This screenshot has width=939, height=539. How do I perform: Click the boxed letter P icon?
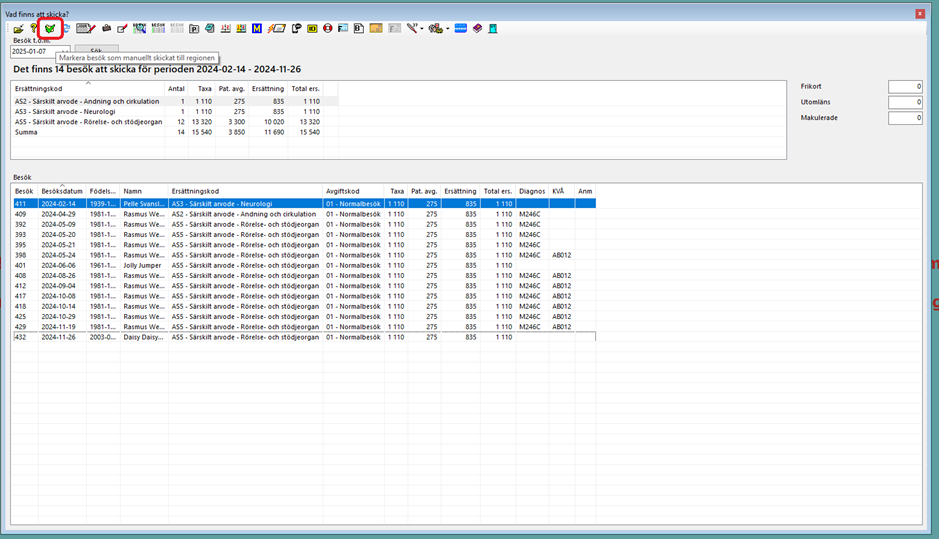(194, 29)
